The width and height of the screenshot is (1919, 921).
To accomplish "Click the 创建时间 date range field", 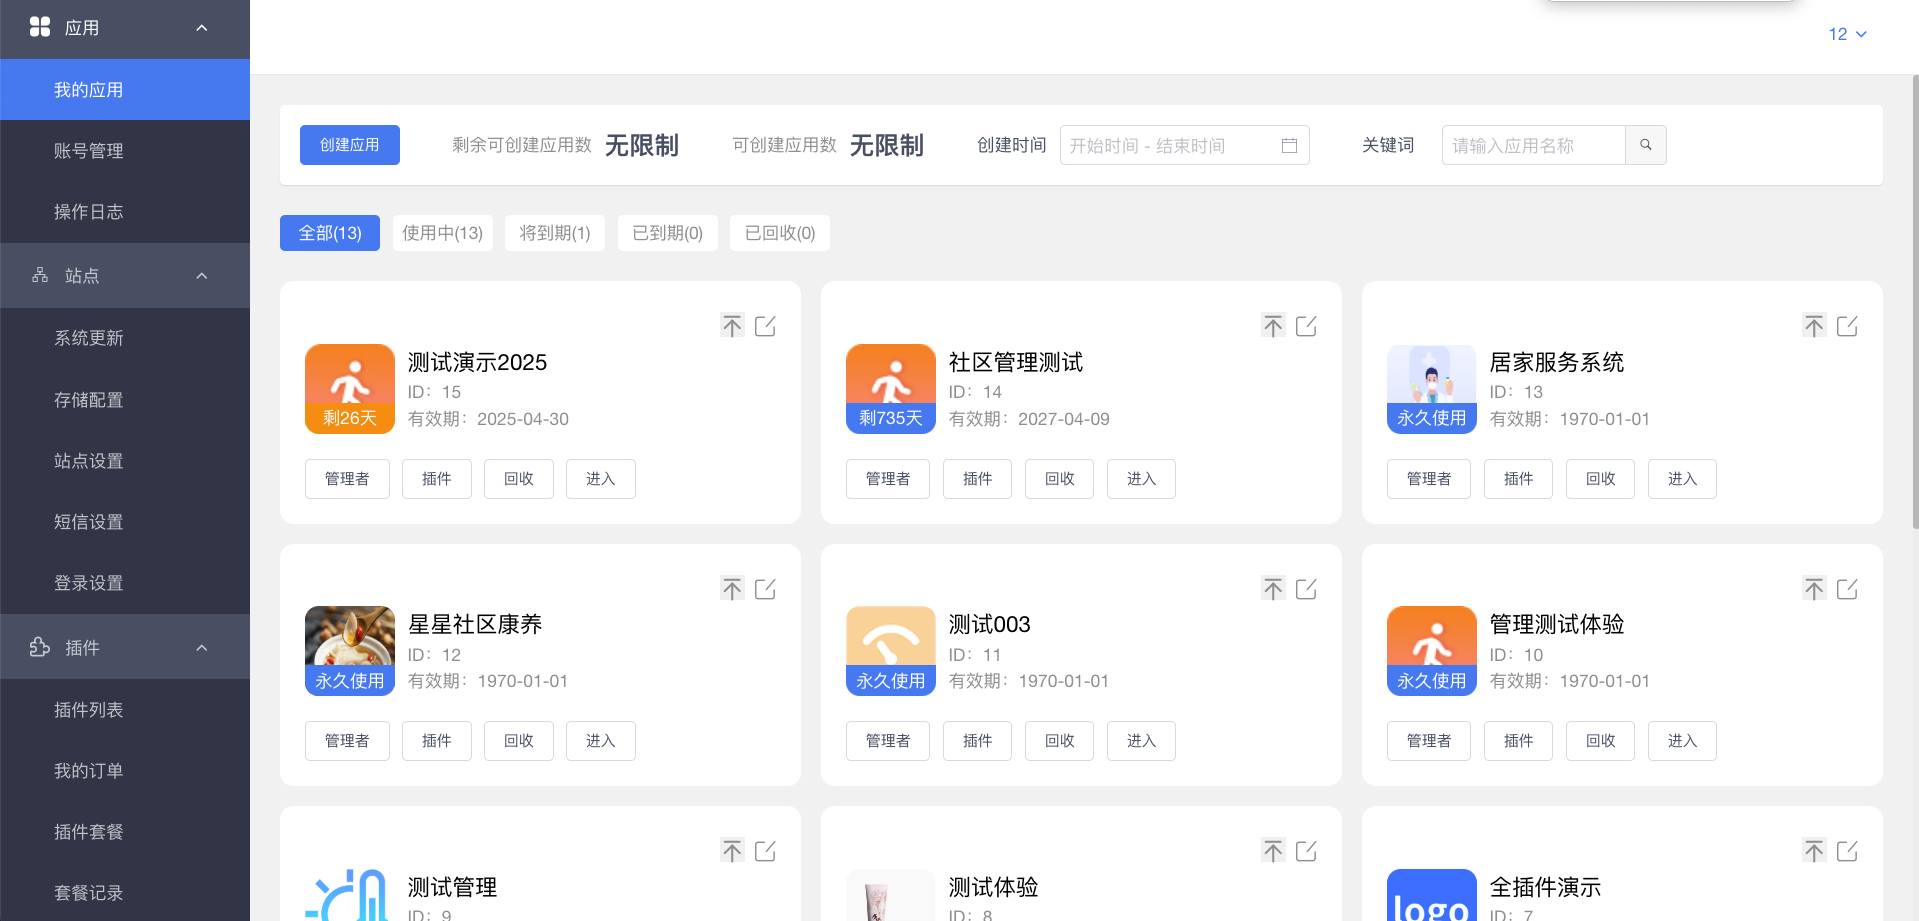I will point(1185,145).
